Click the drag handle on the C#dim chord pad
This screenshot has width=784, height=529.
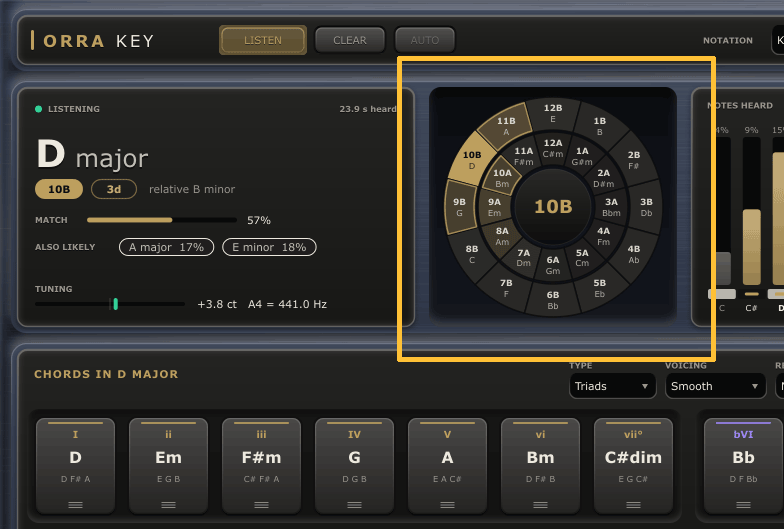(634, 504)
